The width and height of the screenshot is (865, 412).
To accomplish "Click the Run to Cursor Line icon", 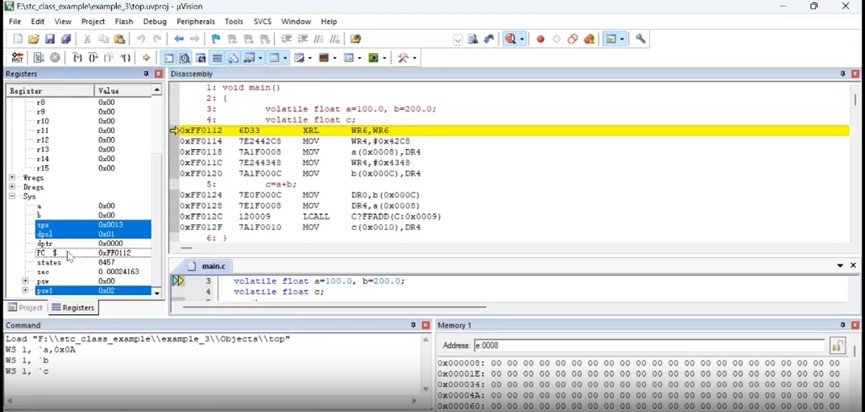I will point(126,58).
